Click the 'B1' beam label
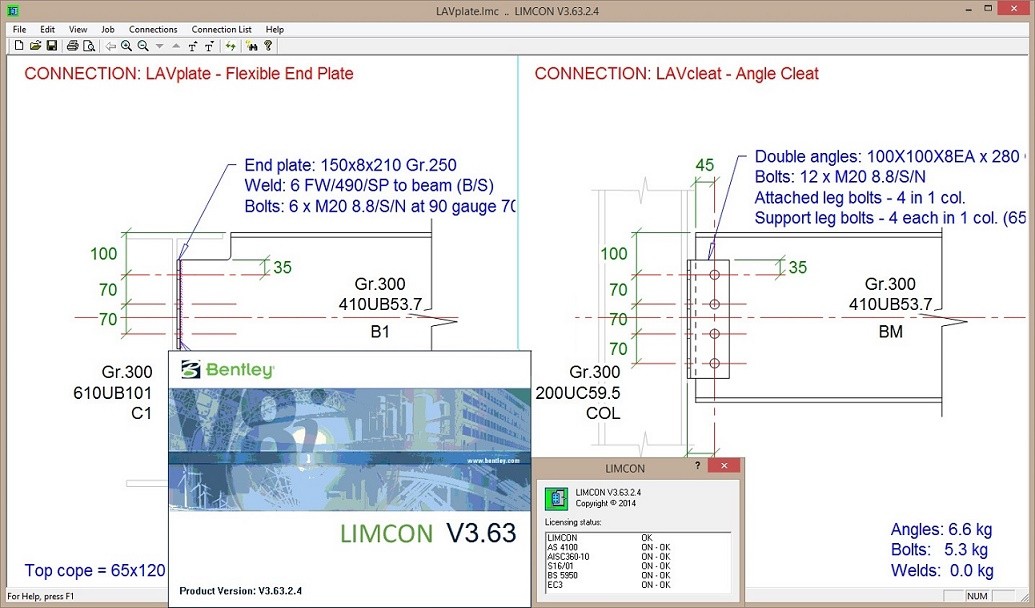The width and height of the screenshot is (1035, 608). [x=380, y=331]
